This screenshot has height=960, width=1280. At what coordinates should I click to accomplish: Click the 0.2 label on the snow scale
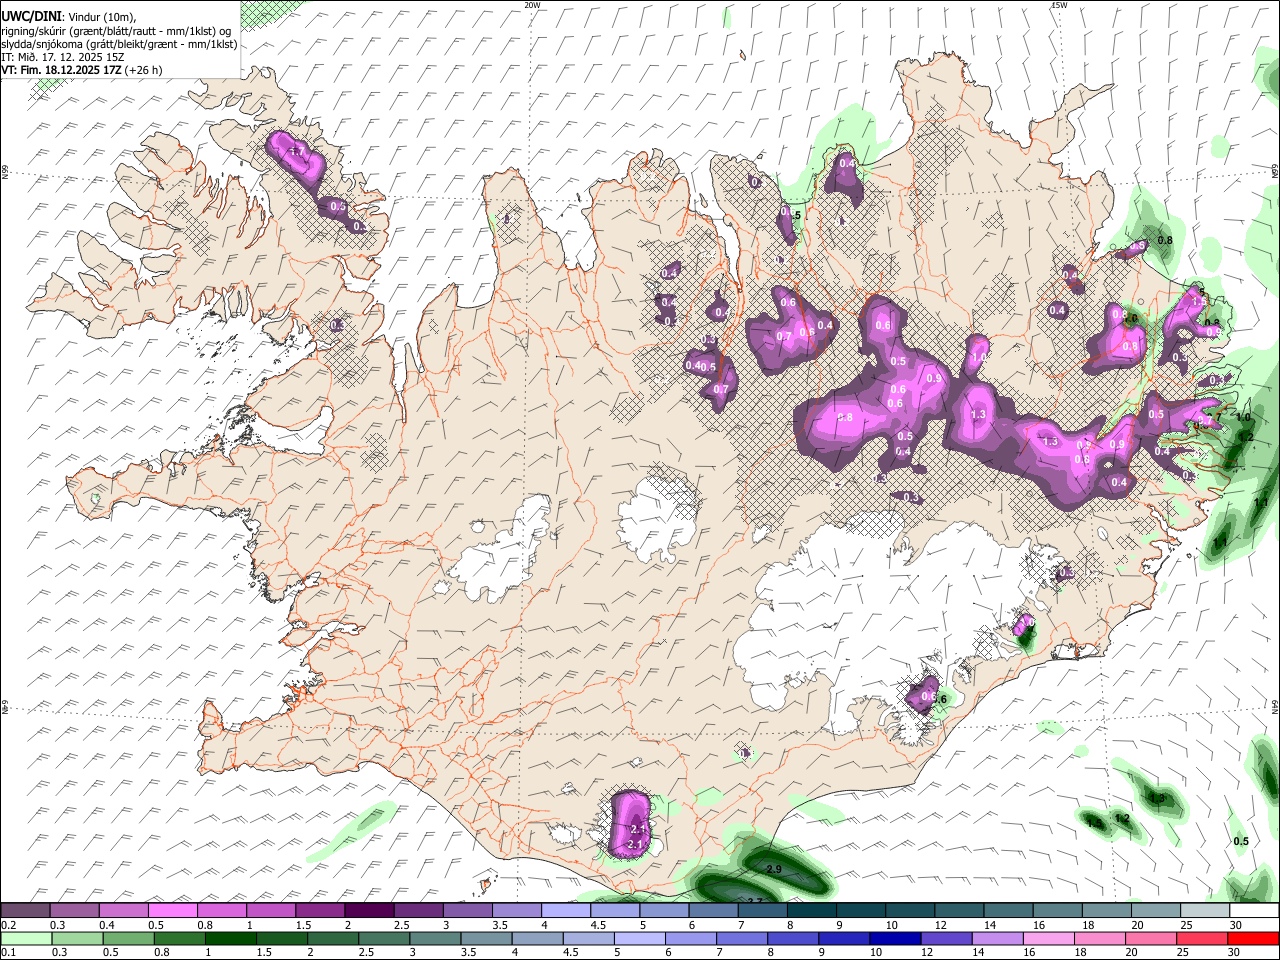(x=8, y=925)
